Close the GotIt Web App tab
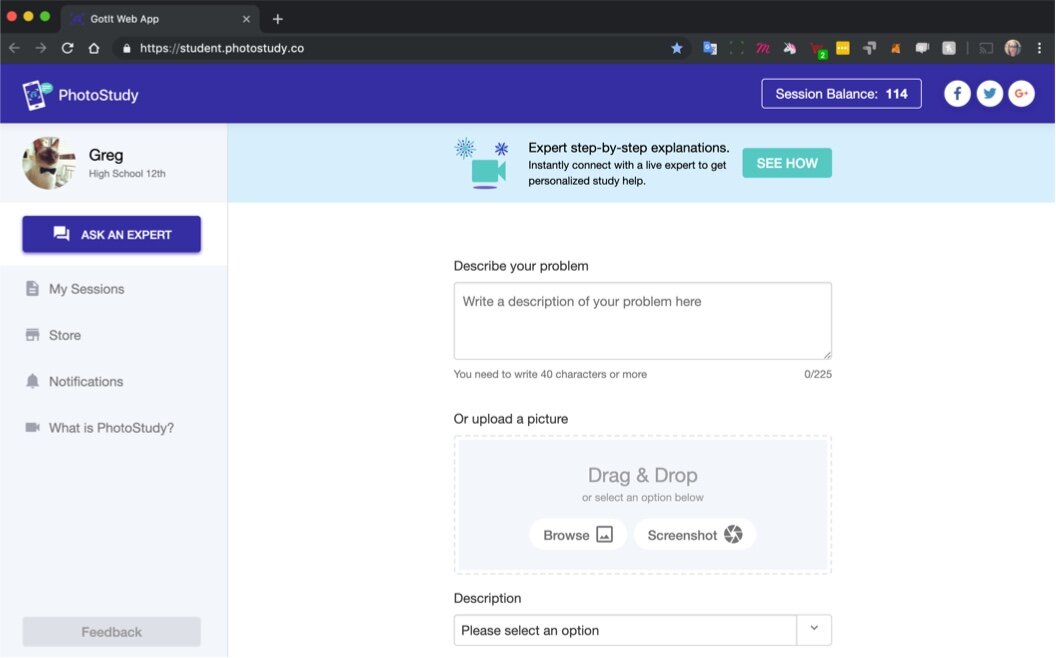Image resolution: width=1056 pixels, height=658 pixels. 246,19
